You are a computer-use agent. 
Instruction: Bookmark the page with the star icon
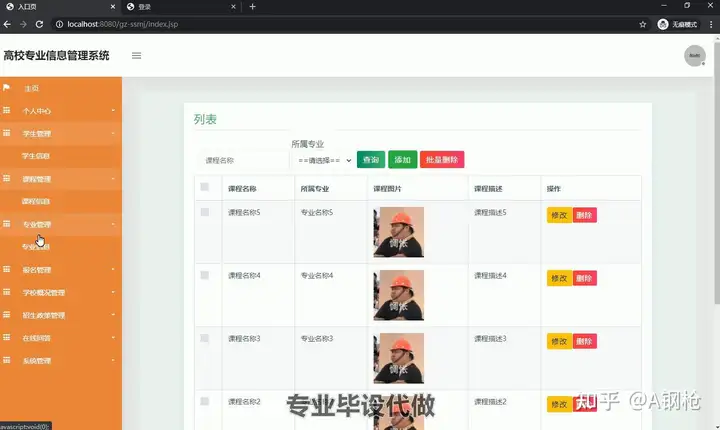tap(642, 24)
